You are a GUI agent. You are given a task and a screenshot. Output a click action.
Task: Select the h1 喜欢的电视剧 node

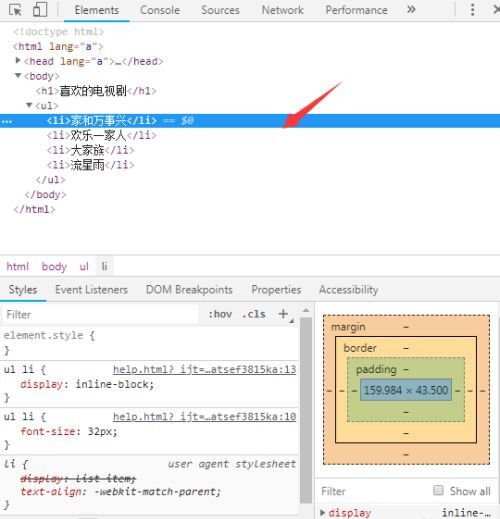[96, 91]
